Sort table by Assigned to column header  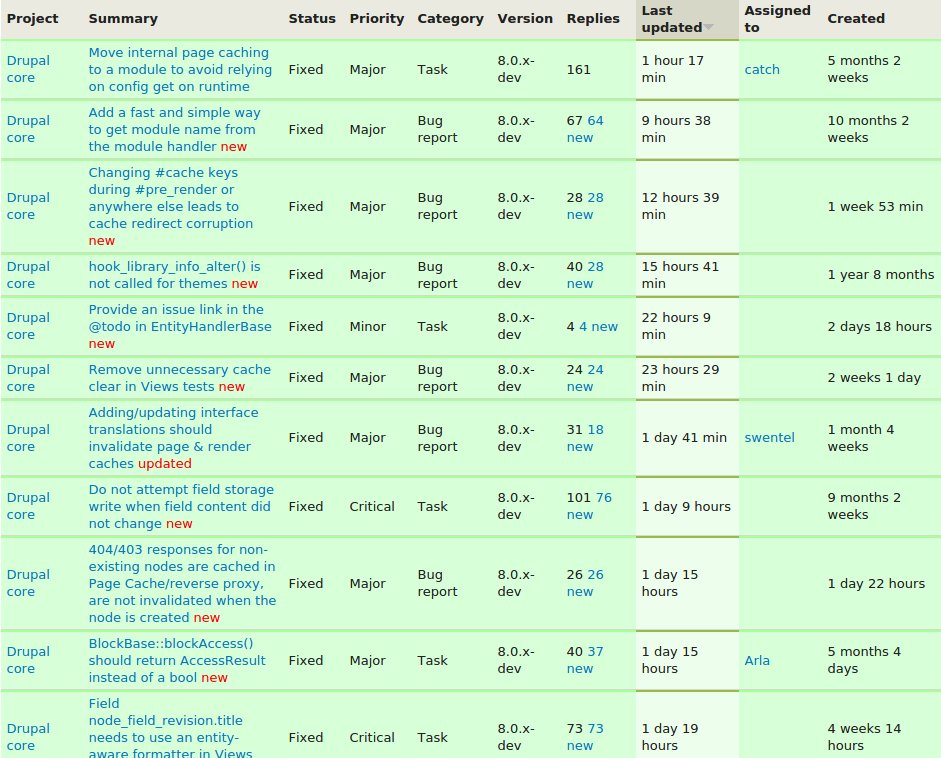click(777, 19)
